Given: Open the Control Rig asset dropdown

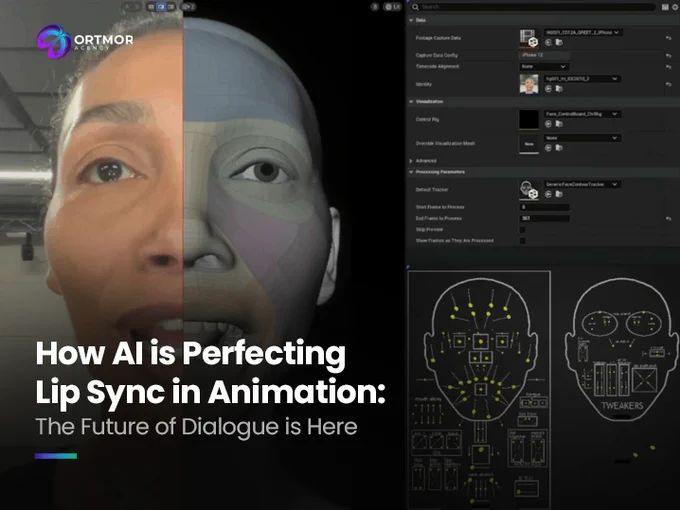Looking at the screenshot, I should (582, 114).
